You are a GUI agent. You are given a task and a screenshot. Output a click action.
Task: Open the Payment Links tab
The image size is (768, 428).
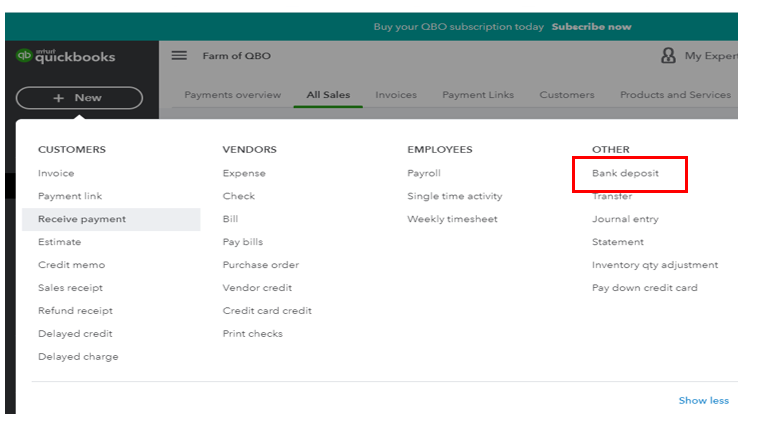pyautogui.click(x=478, y=95)
